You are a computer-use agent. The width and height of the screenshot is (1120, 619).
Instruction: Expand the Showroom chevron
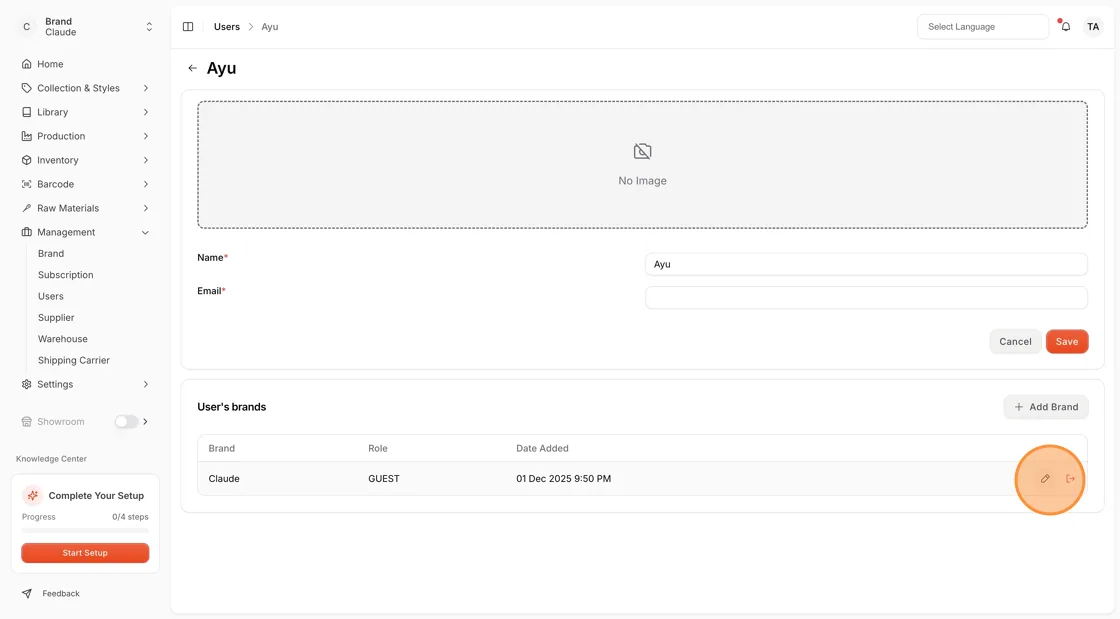tap(146, 422)
